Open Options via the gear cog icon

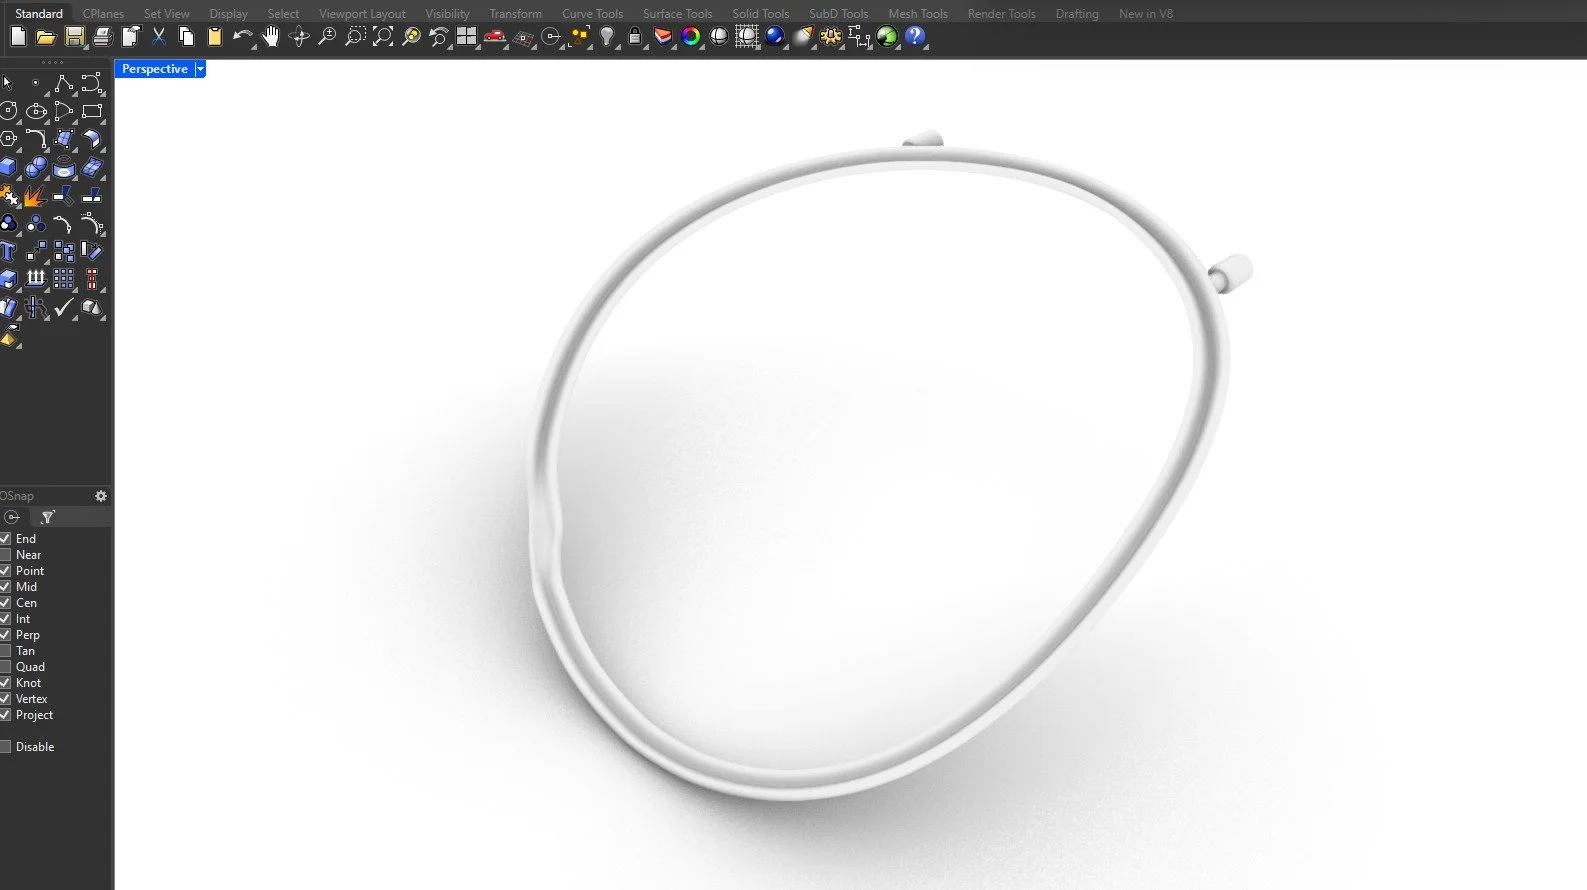click(x=831, y=37)
